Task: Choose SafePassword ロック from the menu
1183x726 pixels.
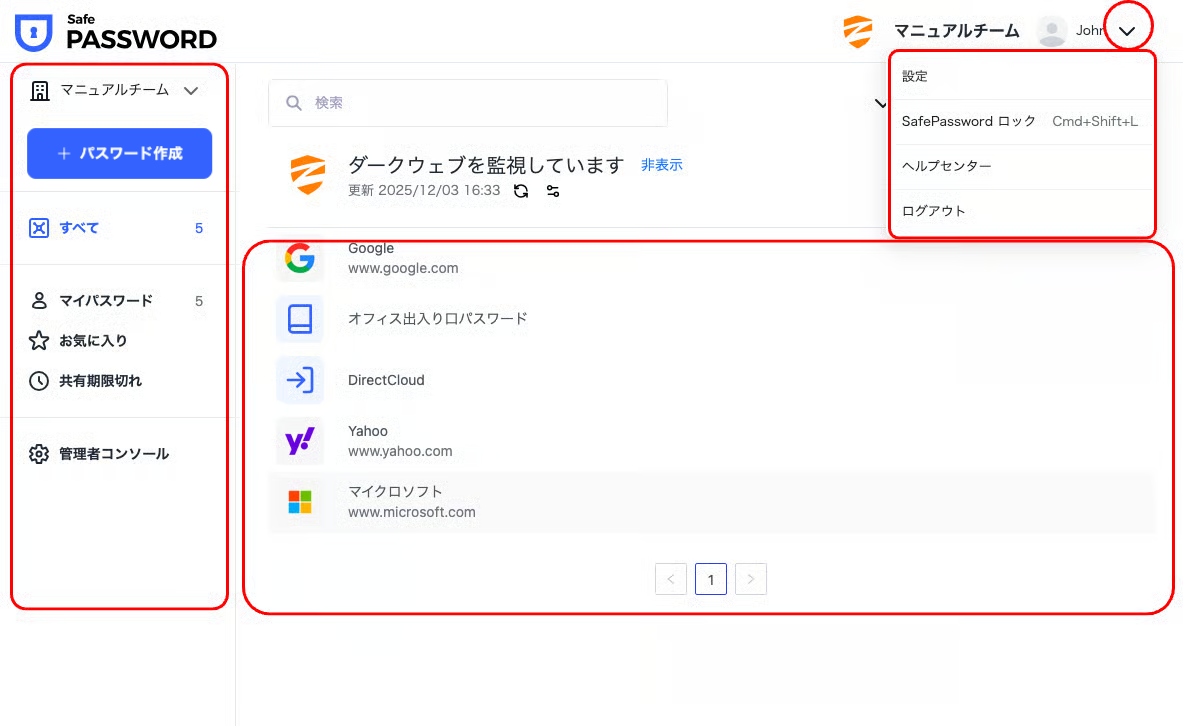Action: [968, 122]
